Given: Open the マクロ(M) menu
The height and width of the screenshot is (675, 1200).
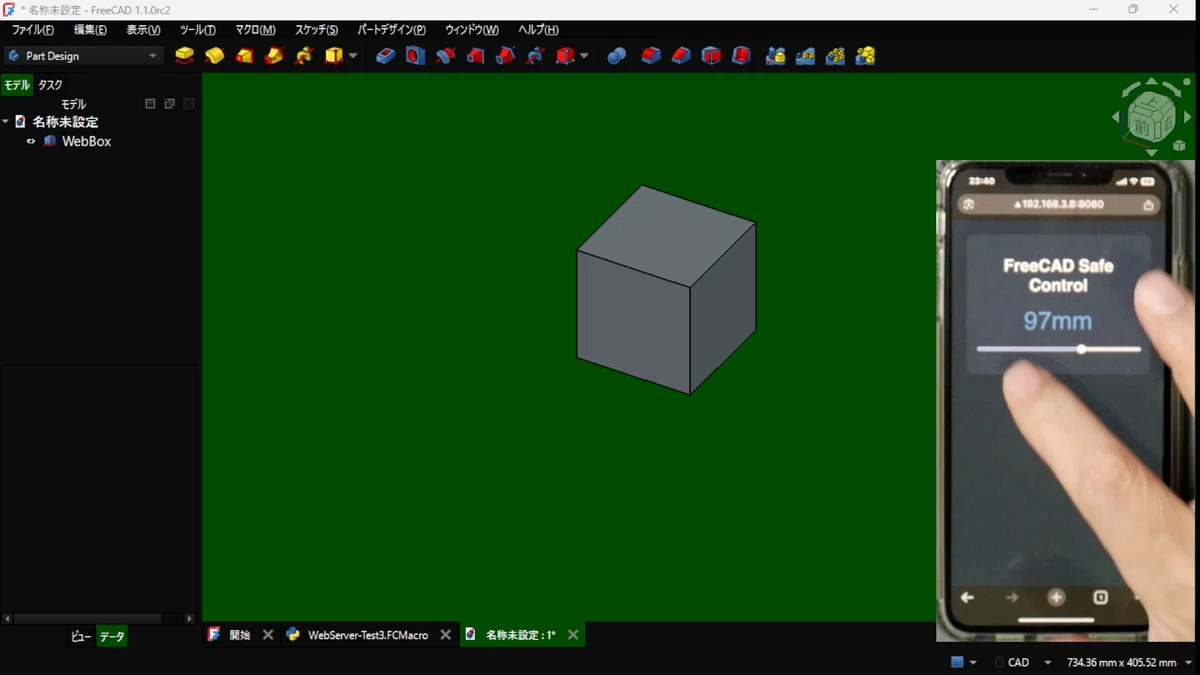Looking at the screenshot, I should 255,30.
